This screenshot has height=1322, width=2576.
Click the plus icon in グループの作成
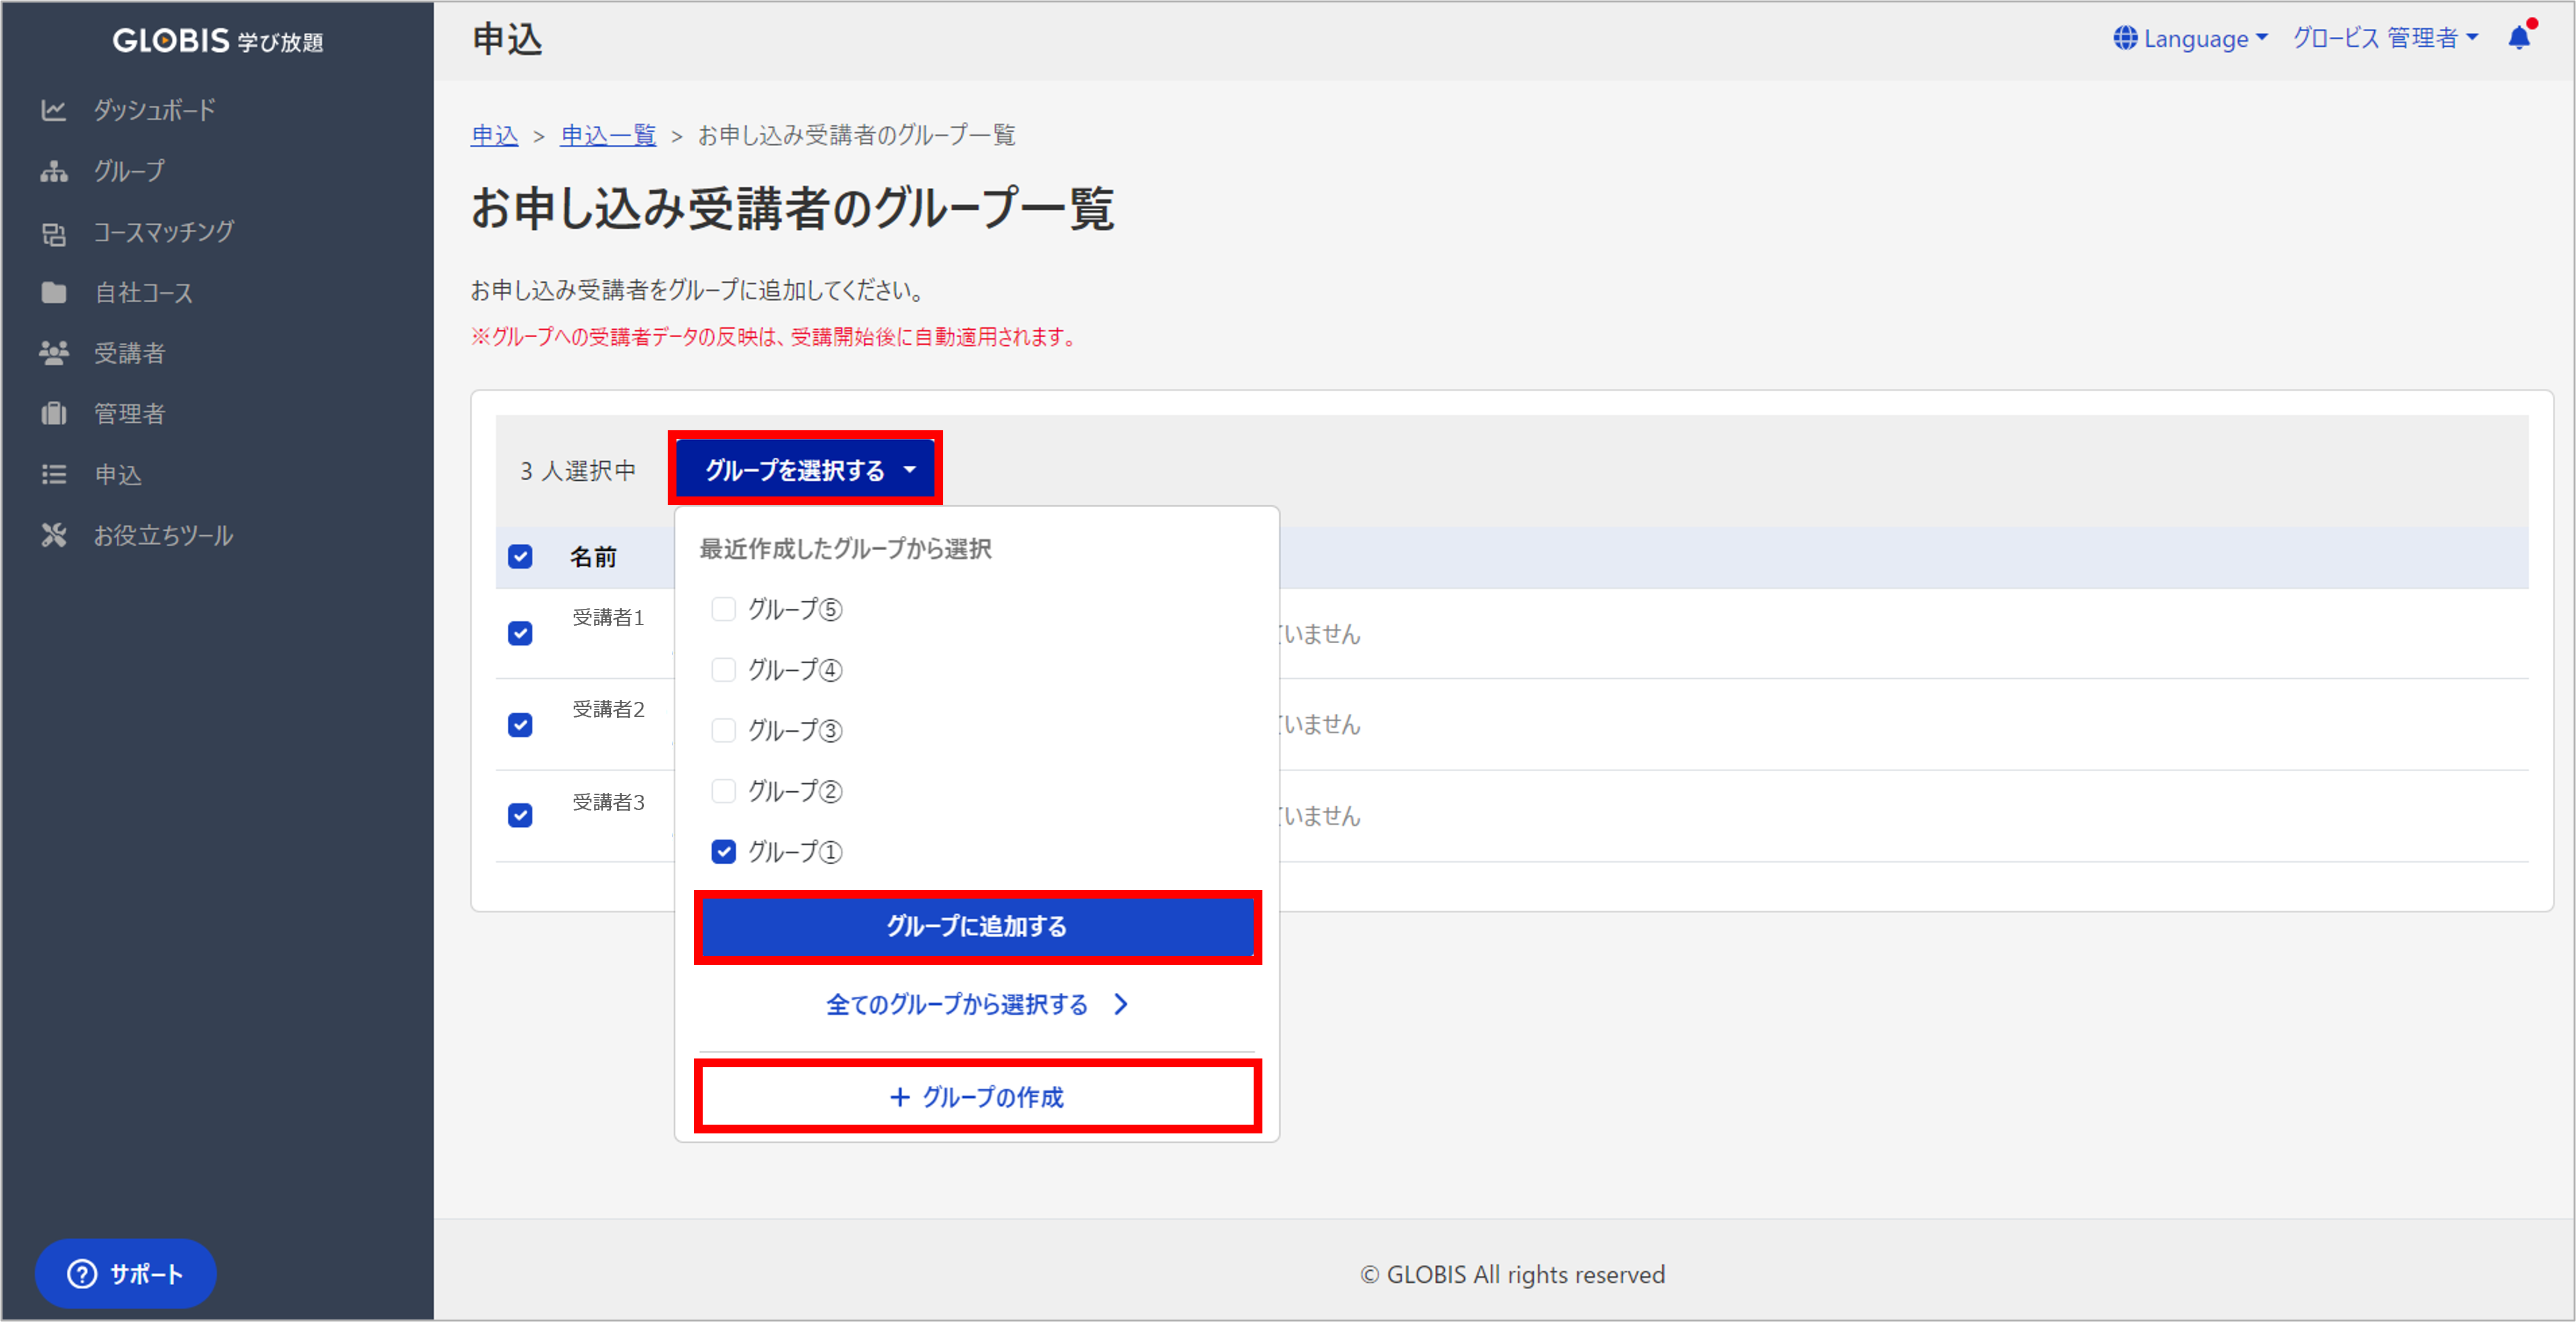900,1097
